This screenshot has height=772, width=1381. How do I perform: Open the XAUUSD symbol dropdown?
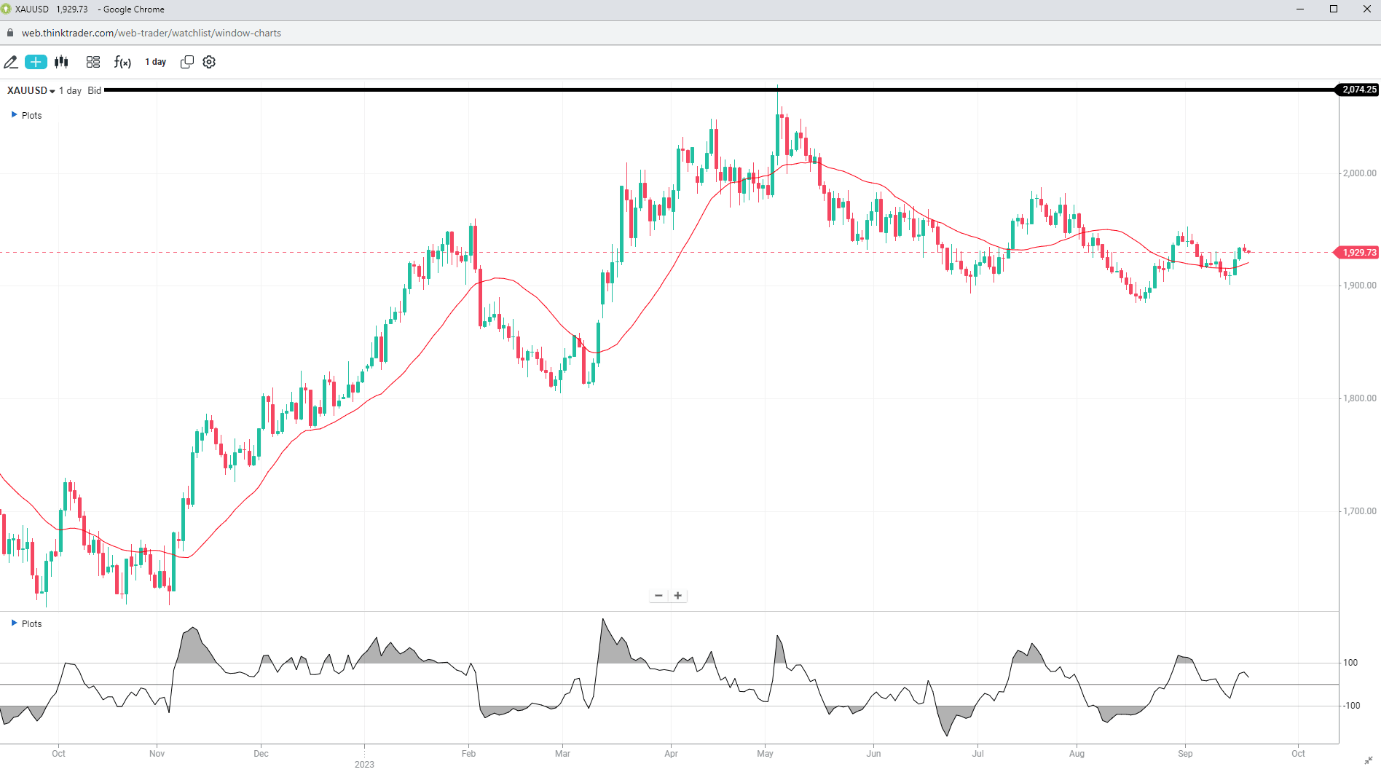(x=31, y=91)
